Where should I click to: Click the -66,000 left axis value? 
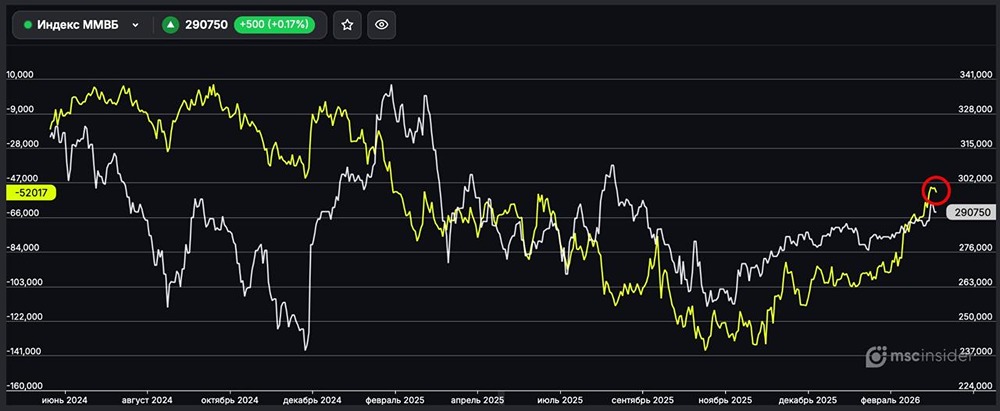[22, 213]
